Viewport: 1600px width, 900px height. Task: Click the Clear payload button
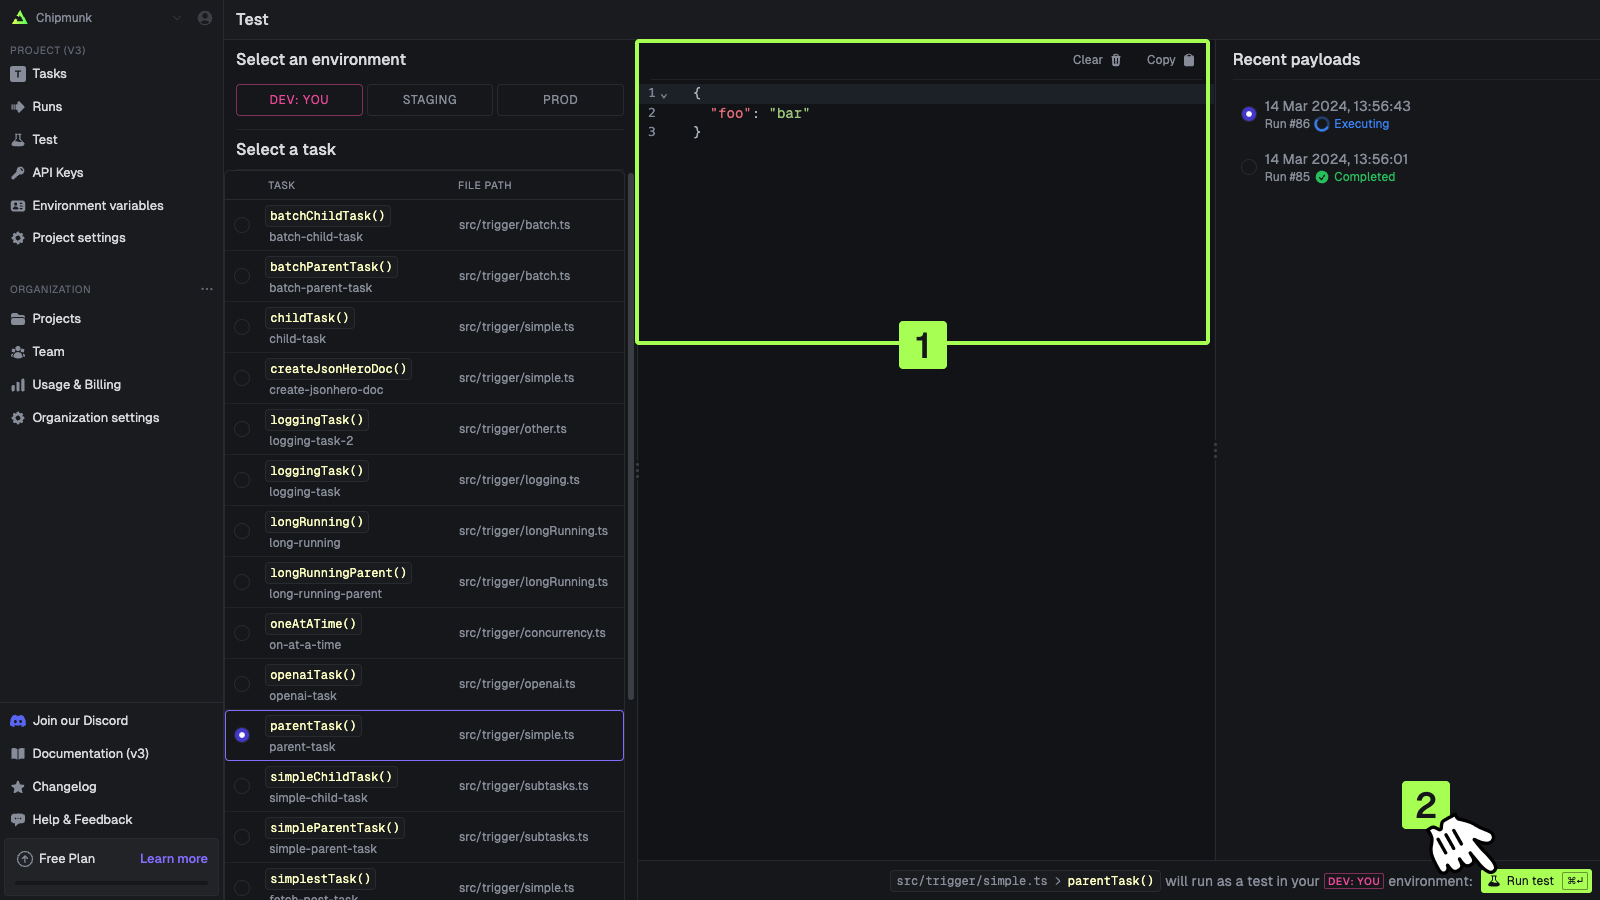[1097, 60]
